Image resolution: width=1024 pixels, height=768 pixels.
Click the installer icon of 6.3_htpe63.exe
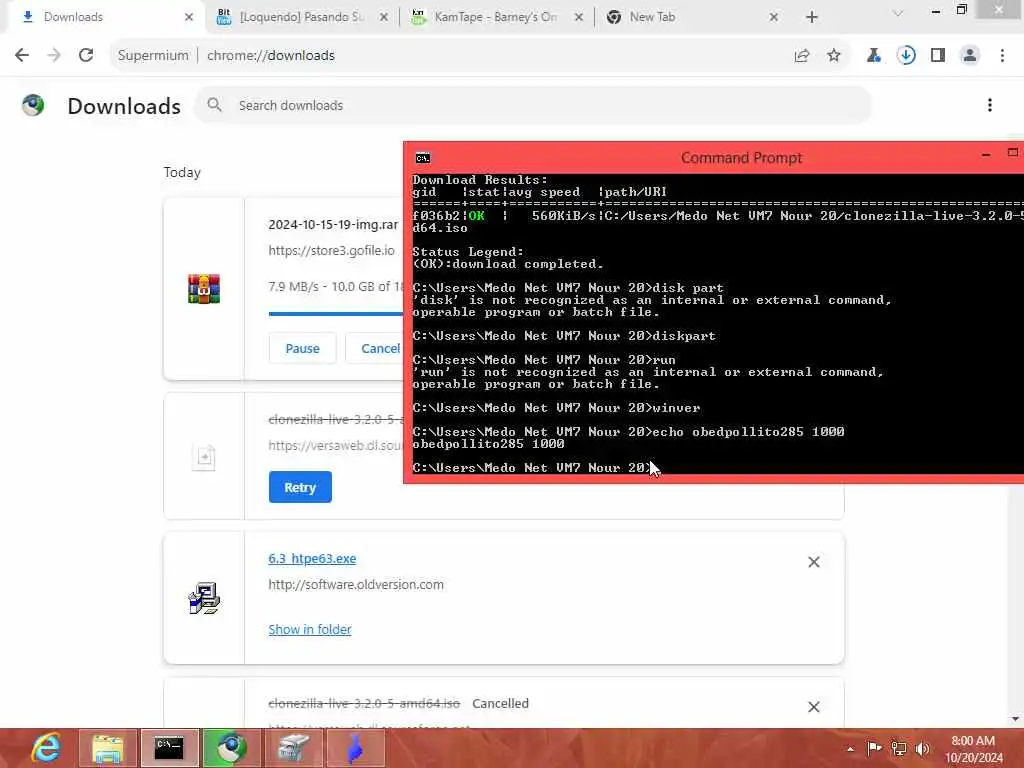click(x=204, y=598)
